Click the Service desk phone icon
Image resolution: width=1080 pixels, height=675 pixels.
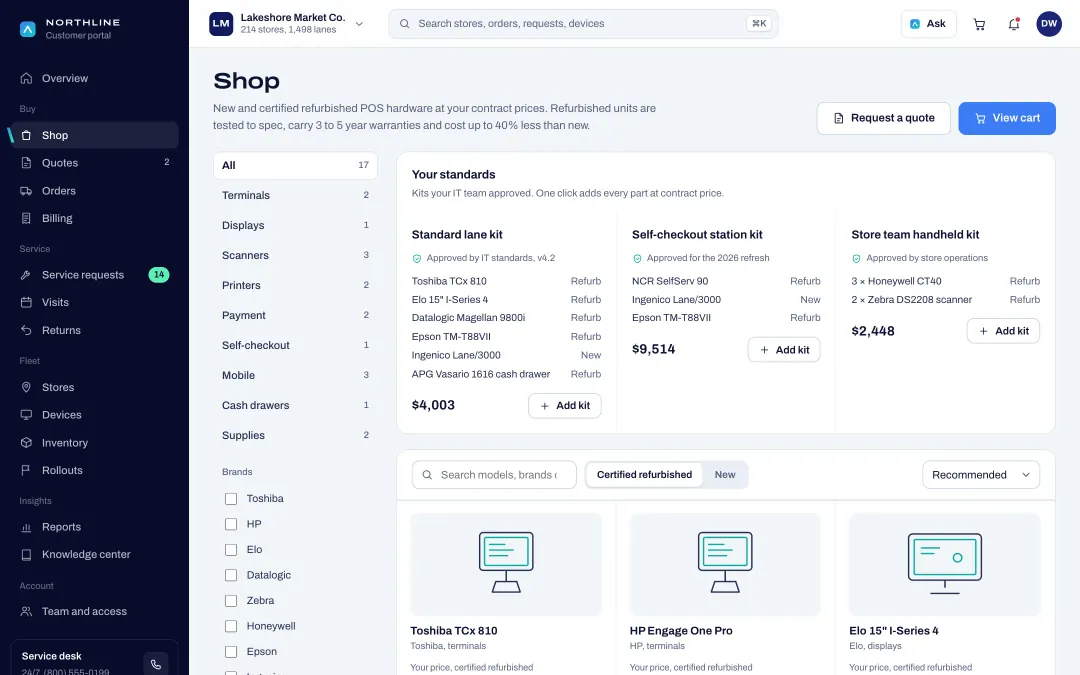(156, 664)
